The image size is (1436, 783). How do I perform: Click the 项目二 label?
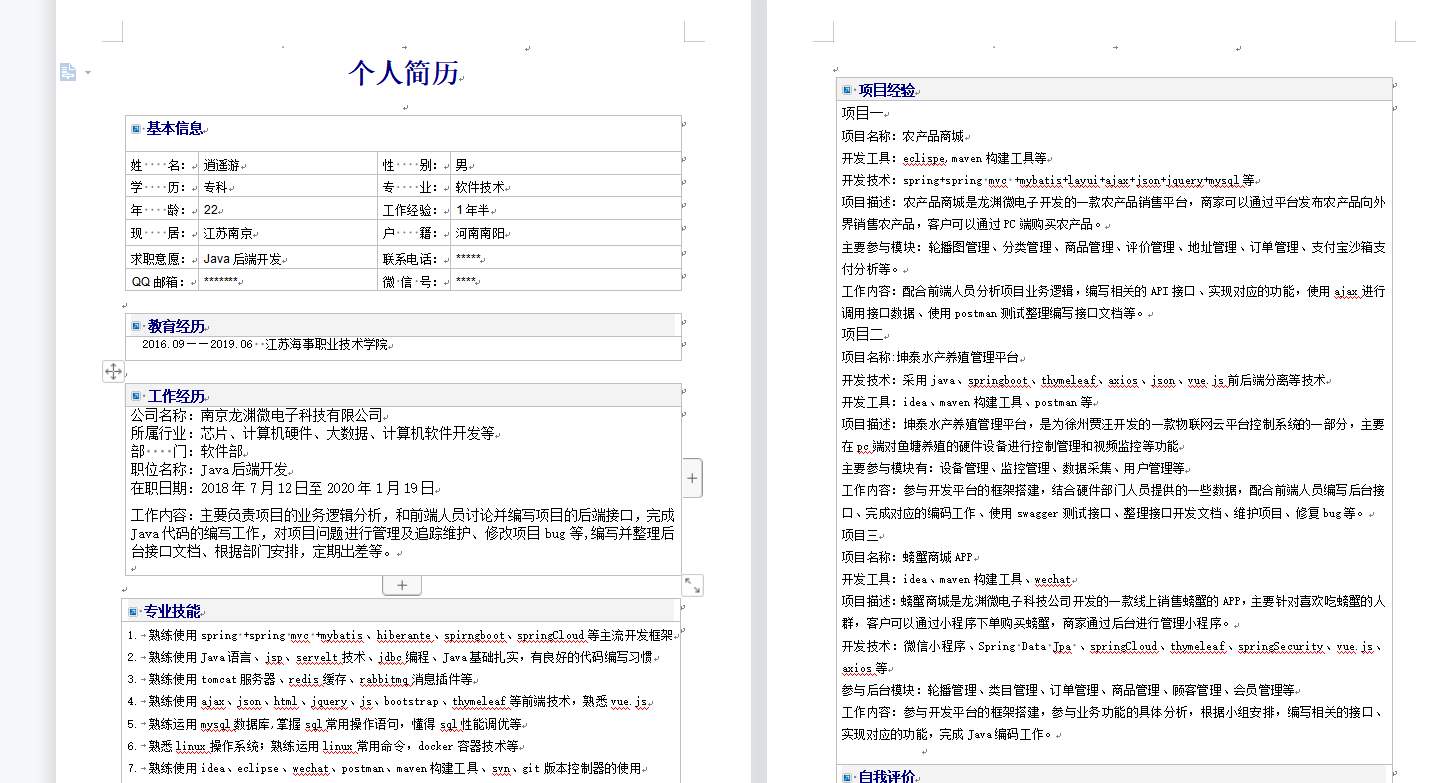pyautogui.click(x=863, y=334)
